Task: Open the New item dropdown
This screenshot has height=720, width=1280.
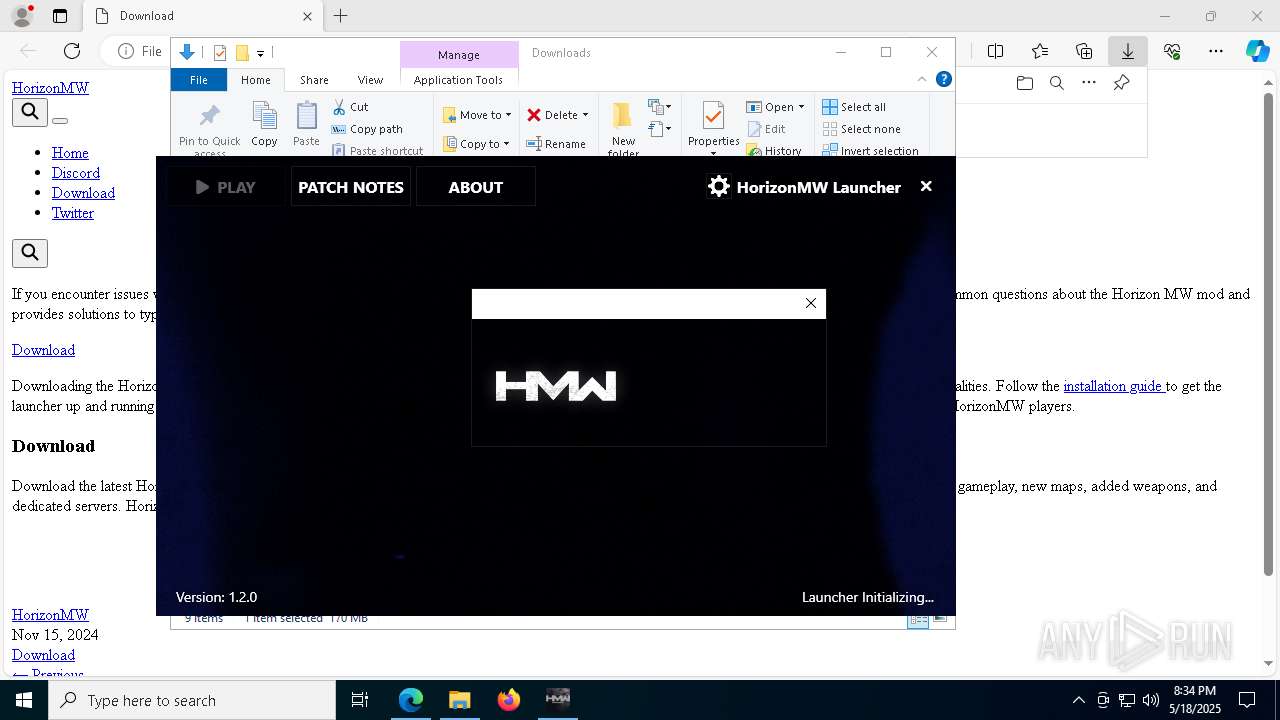Action: pyautogui.click(x=659, y=106)
